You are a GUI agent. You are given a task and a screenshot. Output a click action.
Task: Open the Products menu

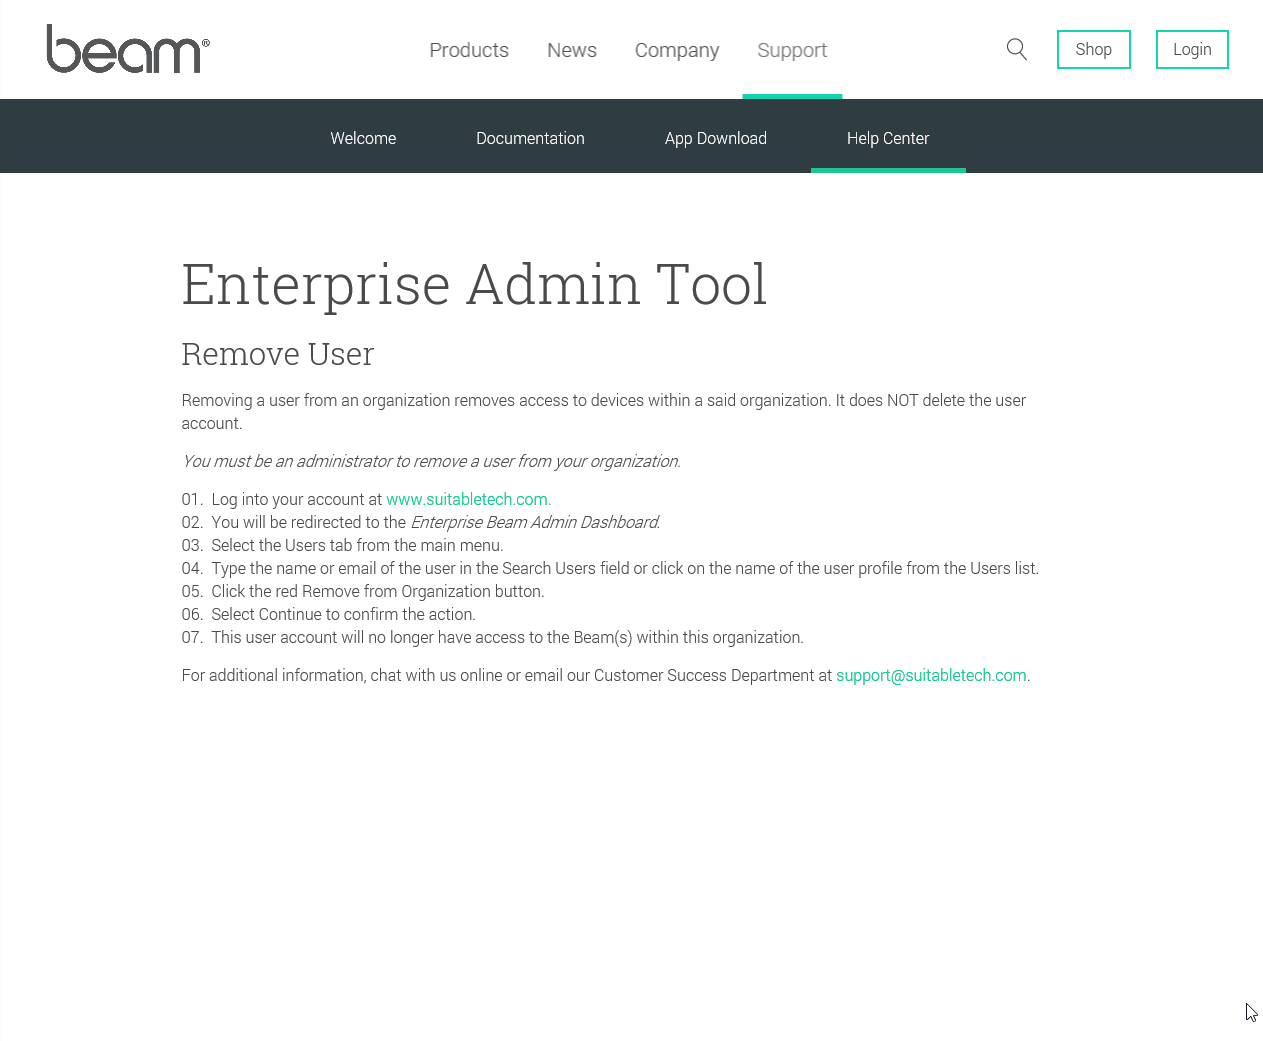(x=469, y=50)
